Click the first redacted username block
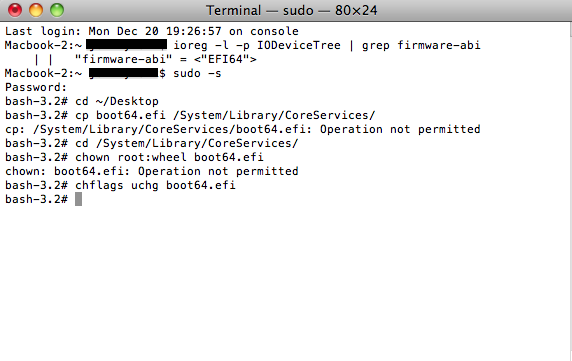 point(127,45)
